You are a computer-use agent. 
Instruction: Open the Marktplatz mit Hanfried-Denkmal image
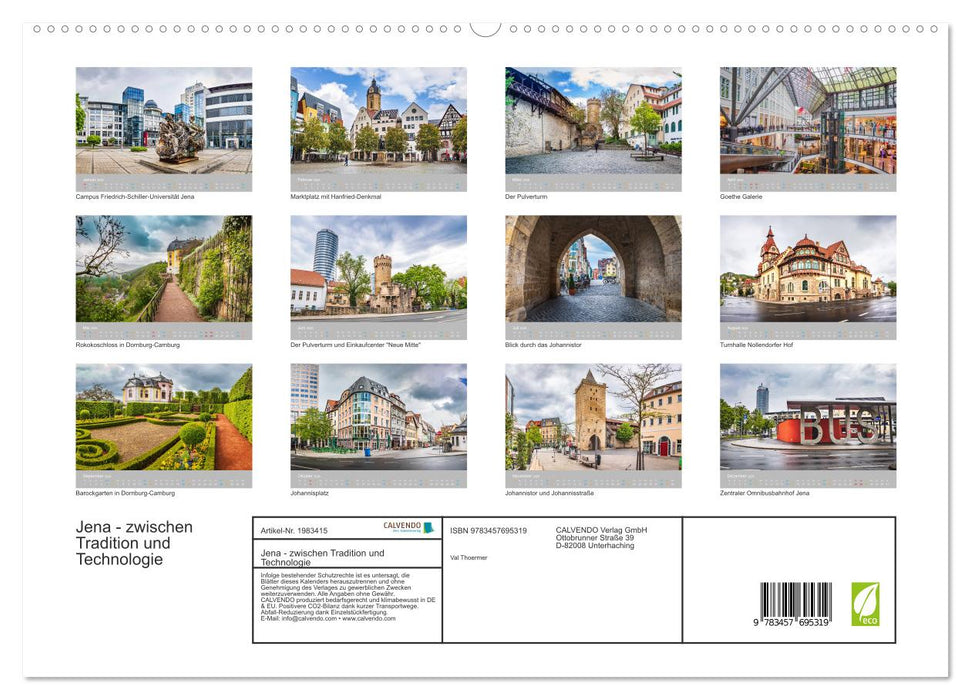378,128
